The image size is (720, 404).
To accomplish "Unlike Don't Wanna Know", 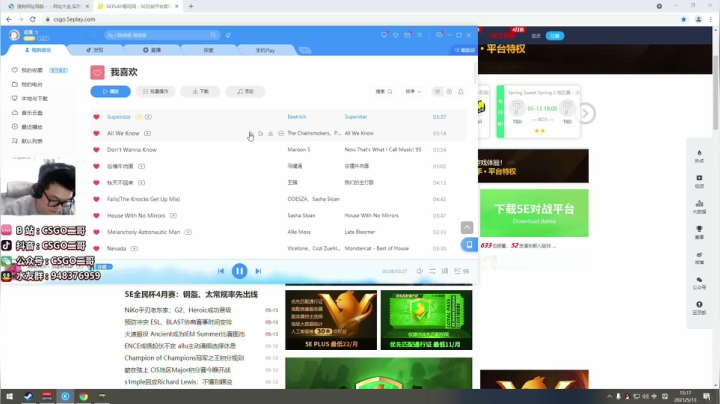I will [x=96, y=150].
